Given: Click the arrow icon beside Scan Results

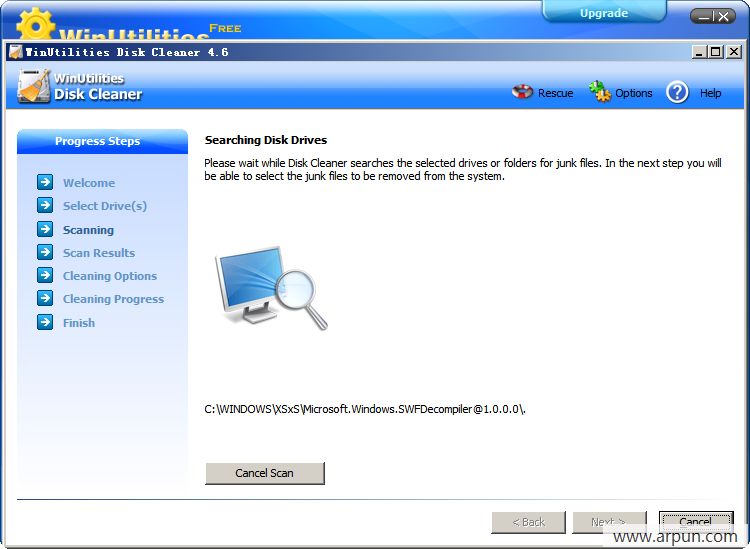Looking at the screenshot, I should [x=45, y=252].
